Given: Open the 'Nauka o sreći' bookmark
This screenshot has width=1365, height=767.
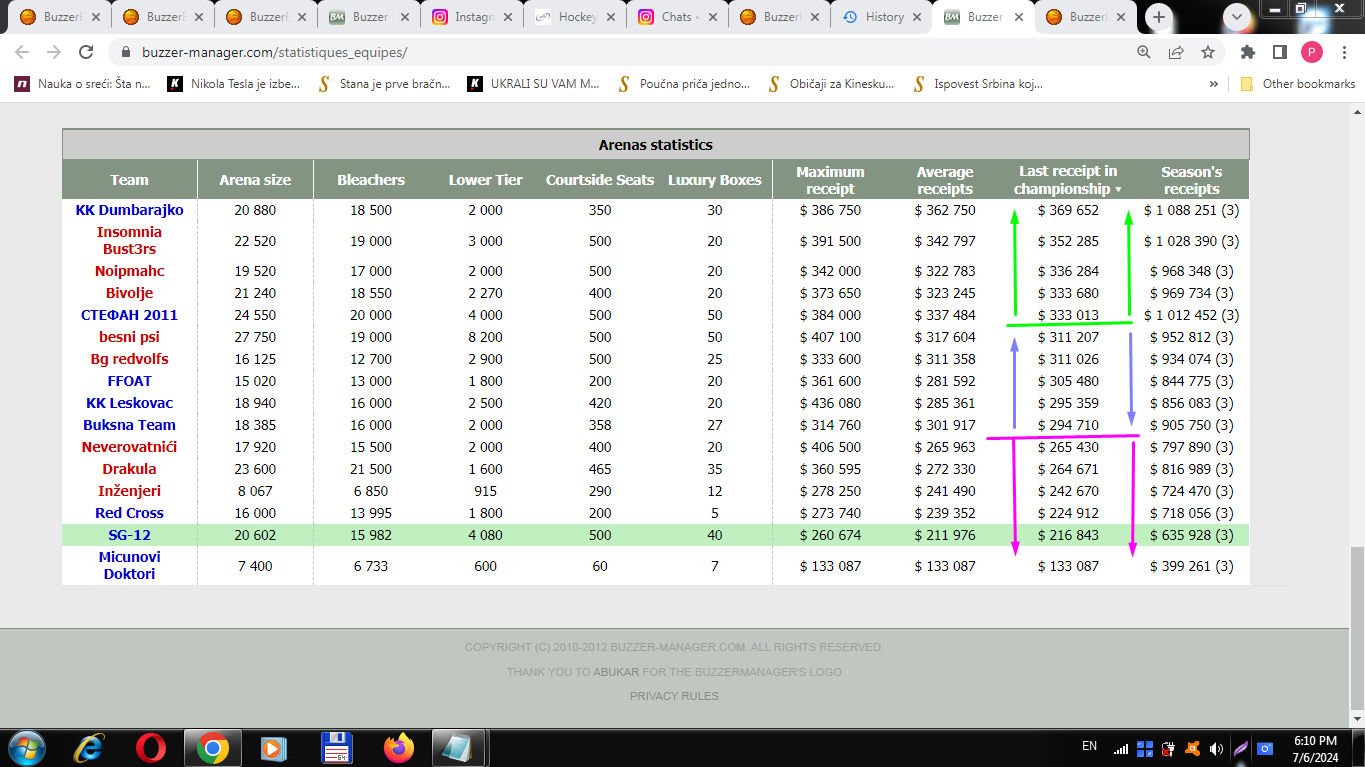Looking at the screenshot, I should tap(82, 84).
